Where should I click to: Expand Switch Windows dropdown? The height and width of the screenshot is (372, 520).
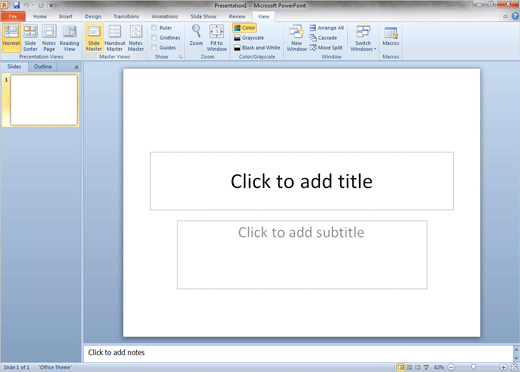click(x=363, y=38)
